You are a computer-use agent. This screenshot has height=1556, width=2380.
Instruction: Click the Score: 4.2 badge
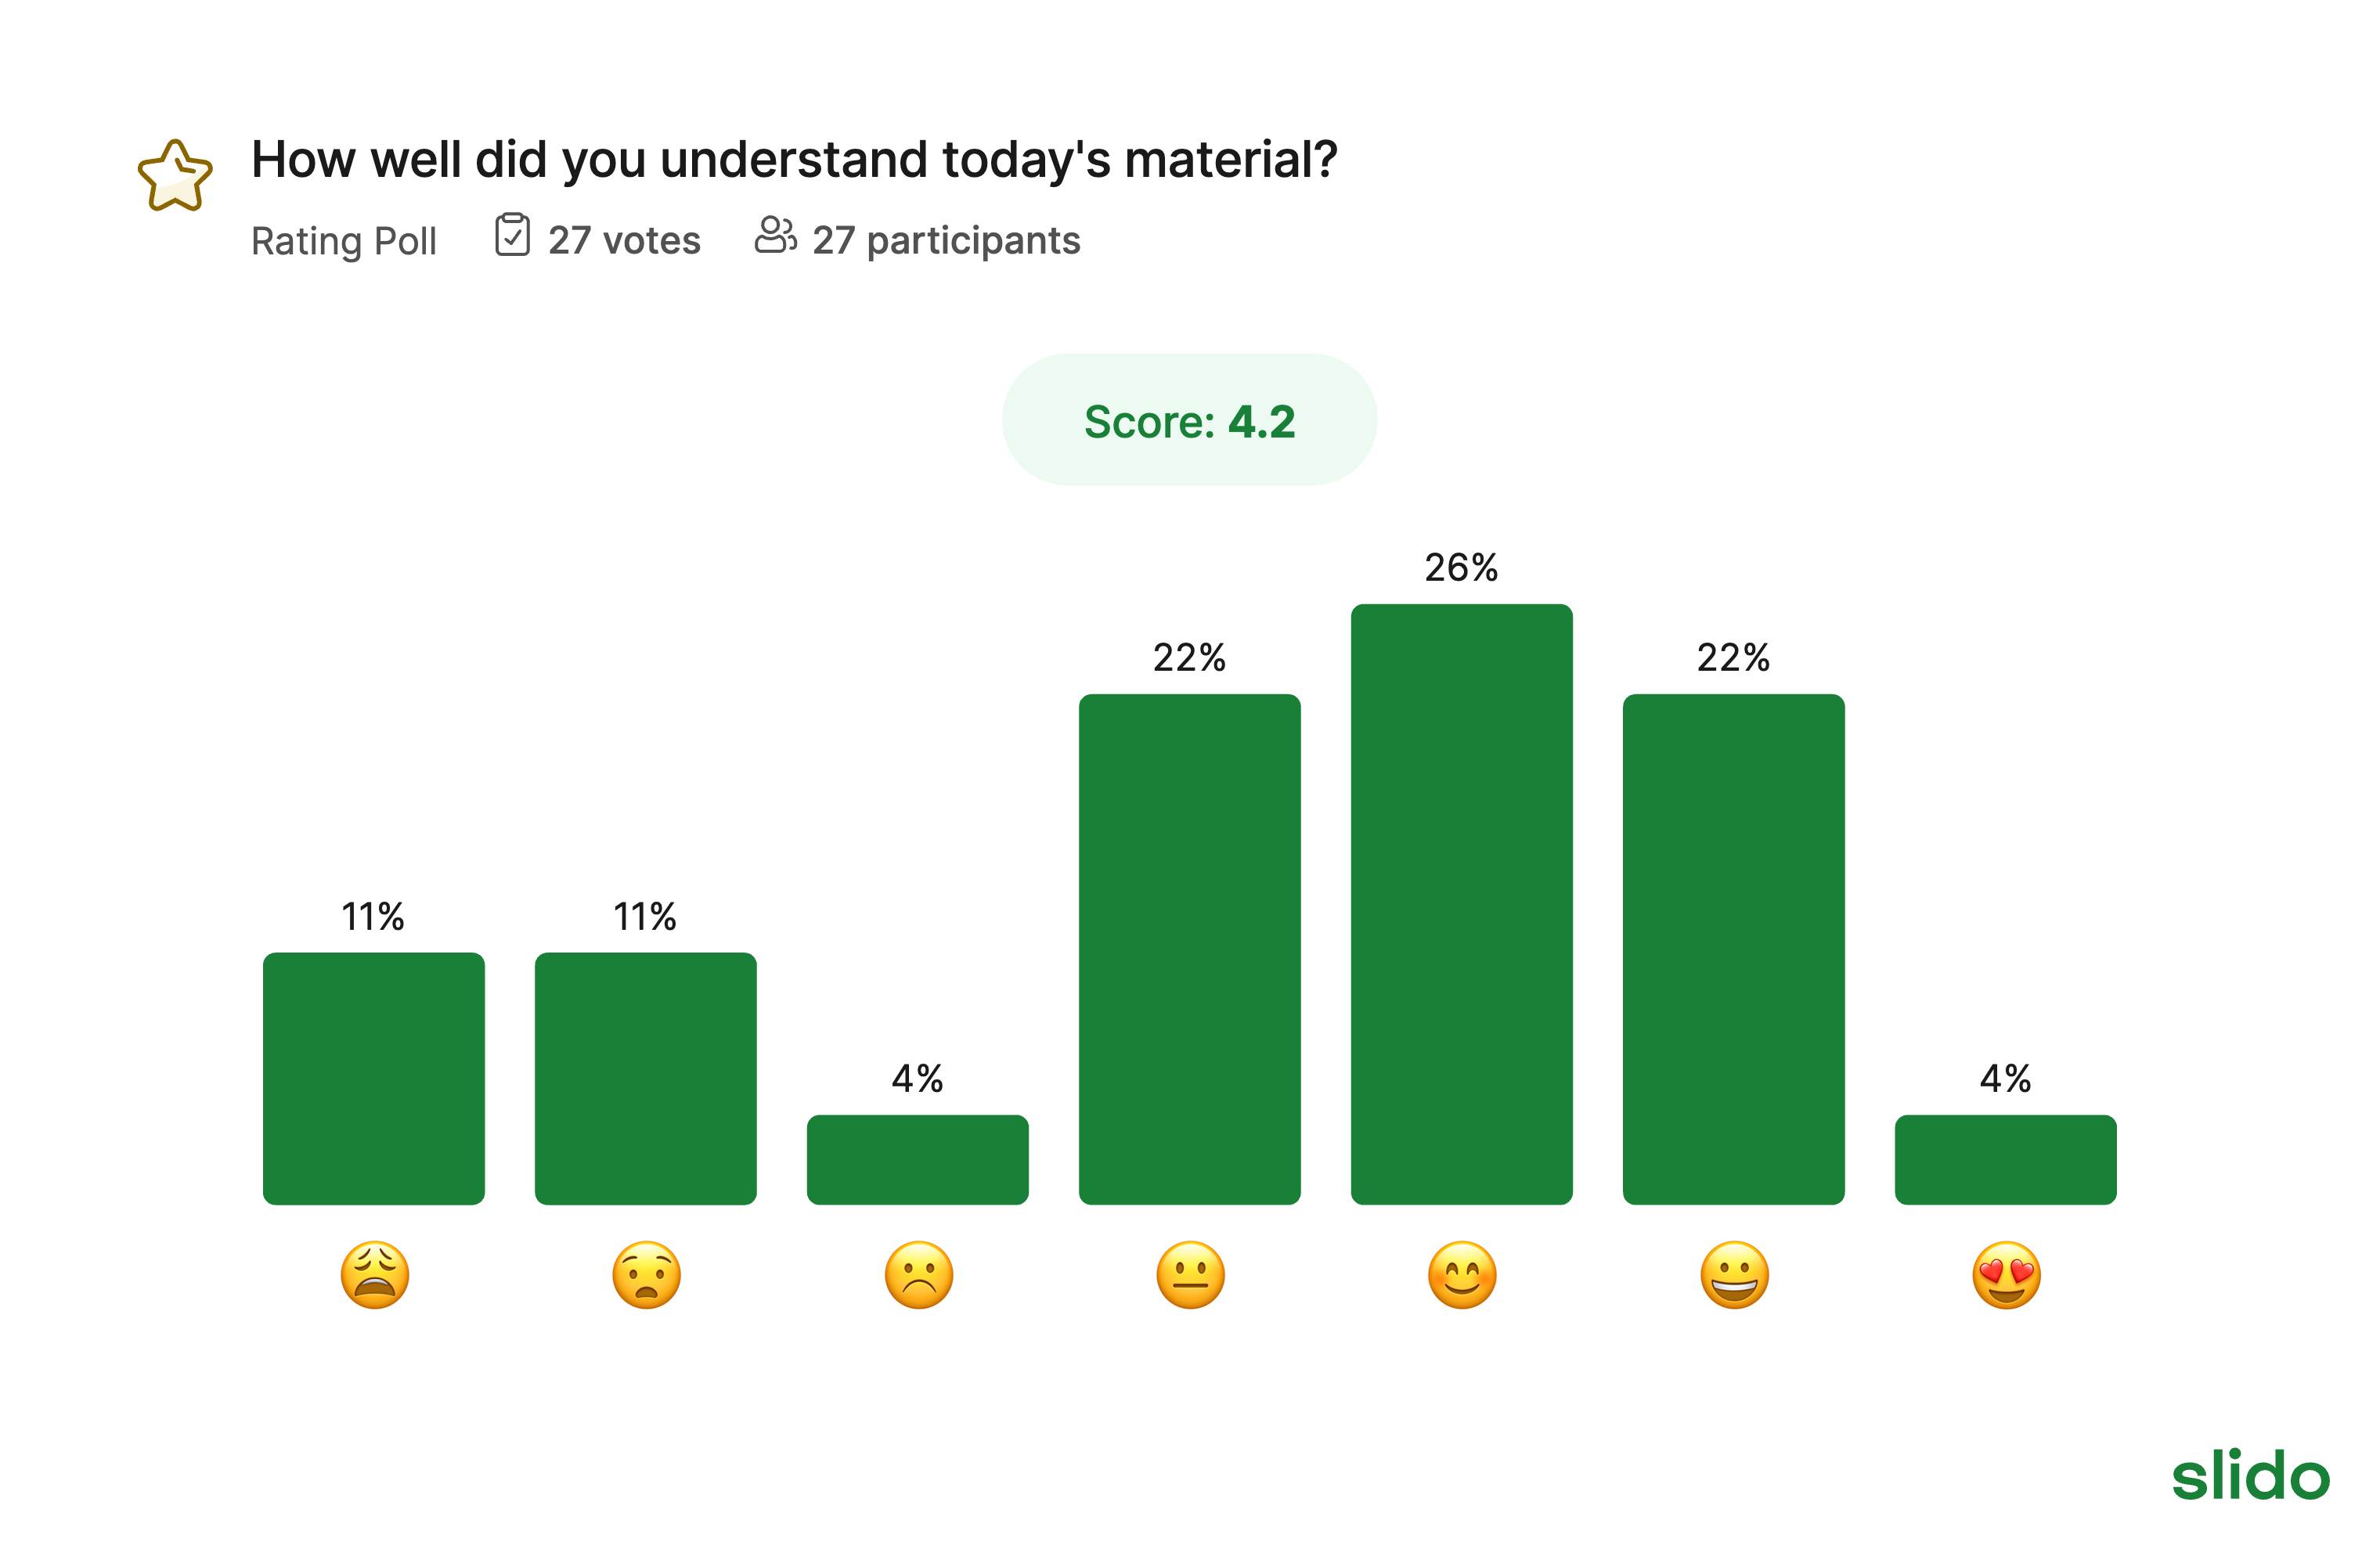pos(1189,420)
